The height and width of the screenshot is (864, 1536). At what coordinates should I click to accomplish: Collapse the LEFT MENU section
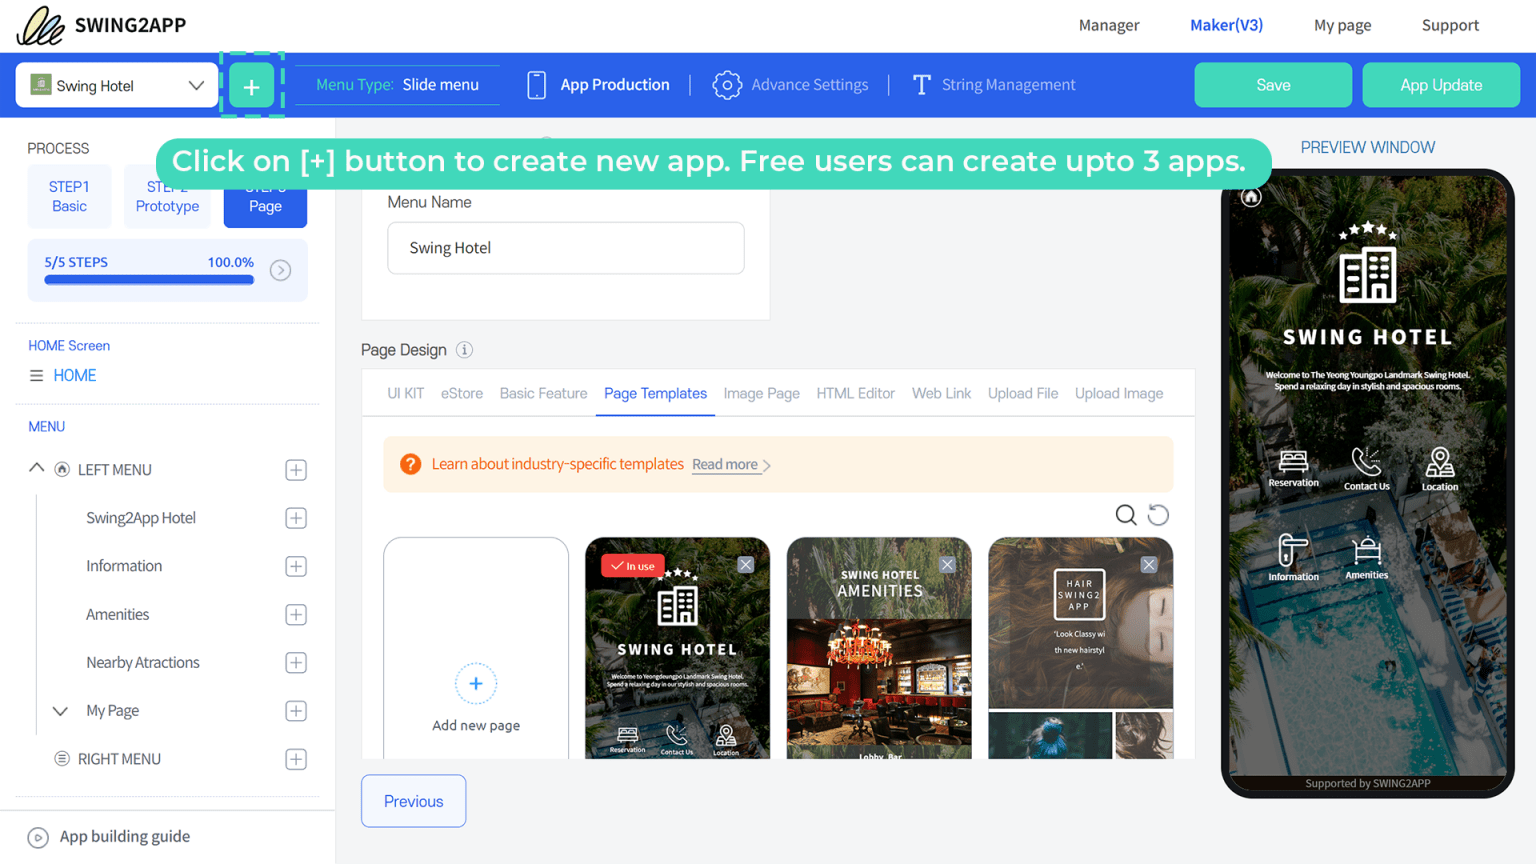tap(36, 469)
